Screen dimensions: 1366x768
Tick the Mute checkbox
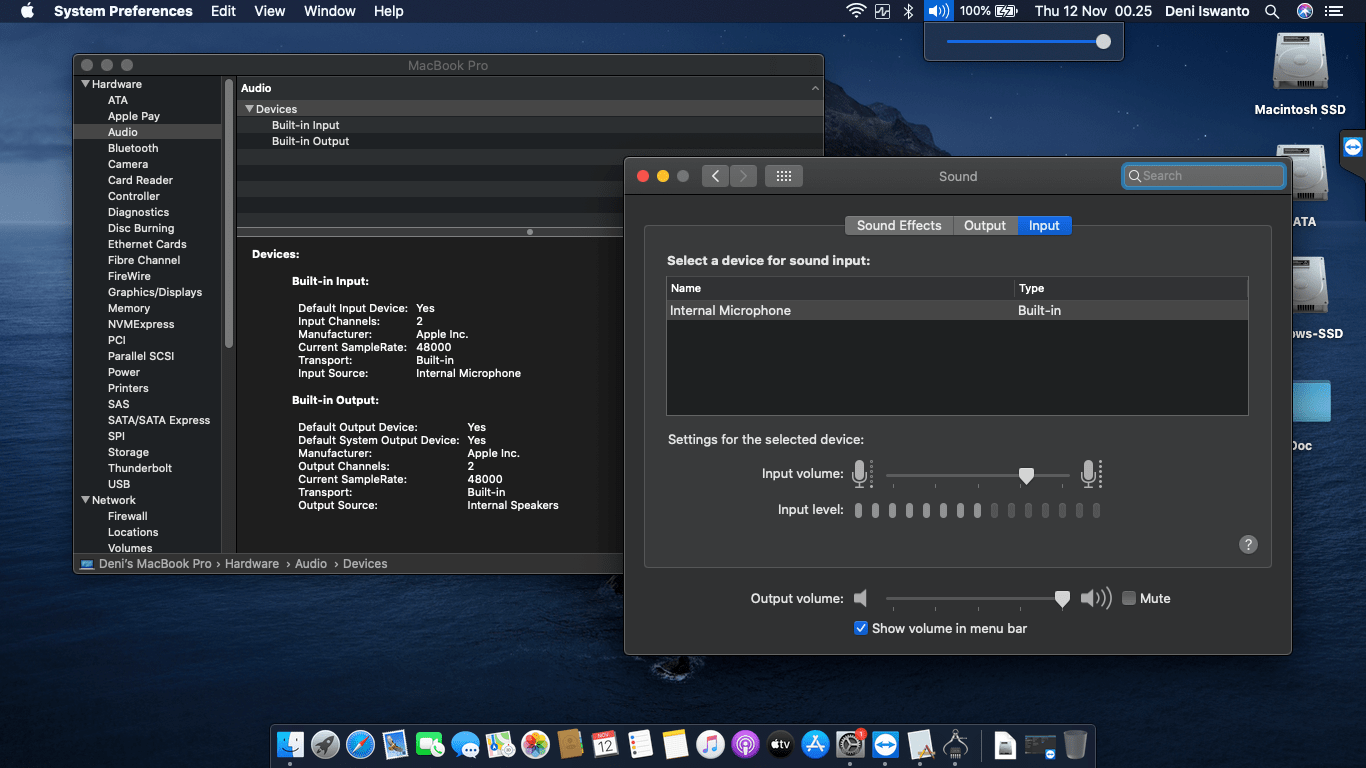[1129, 598]
